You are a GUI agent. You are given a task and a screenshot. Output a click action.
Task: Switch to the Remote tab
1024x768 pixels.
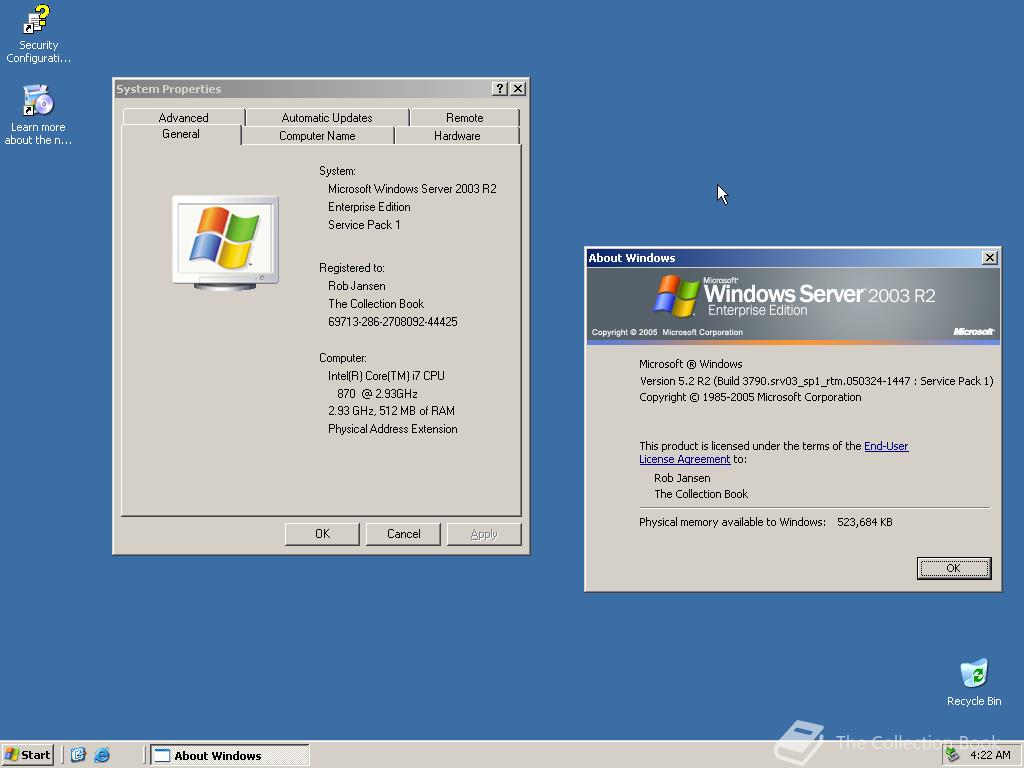click(464, 118)
